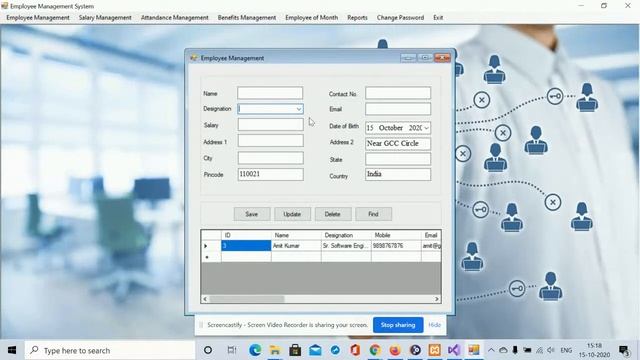Open the Salary Management menu

click(105, 18)
